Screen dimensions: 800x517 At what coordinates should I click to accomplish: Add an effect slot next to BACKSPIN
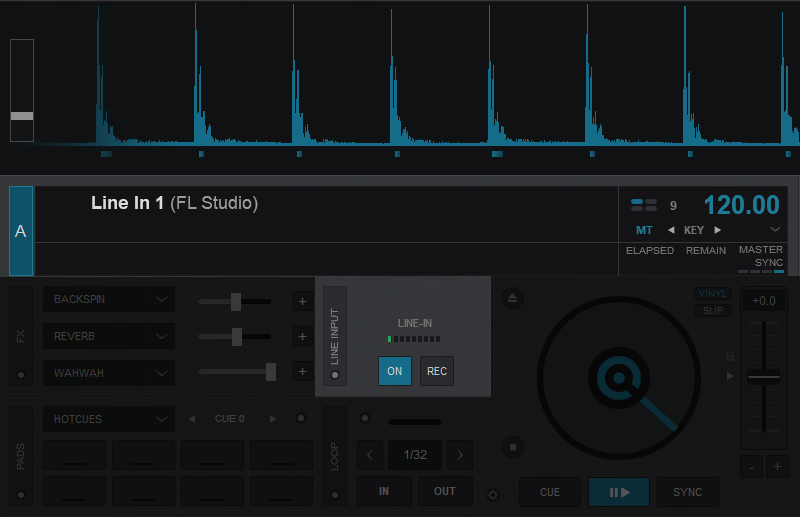(302, 301)
